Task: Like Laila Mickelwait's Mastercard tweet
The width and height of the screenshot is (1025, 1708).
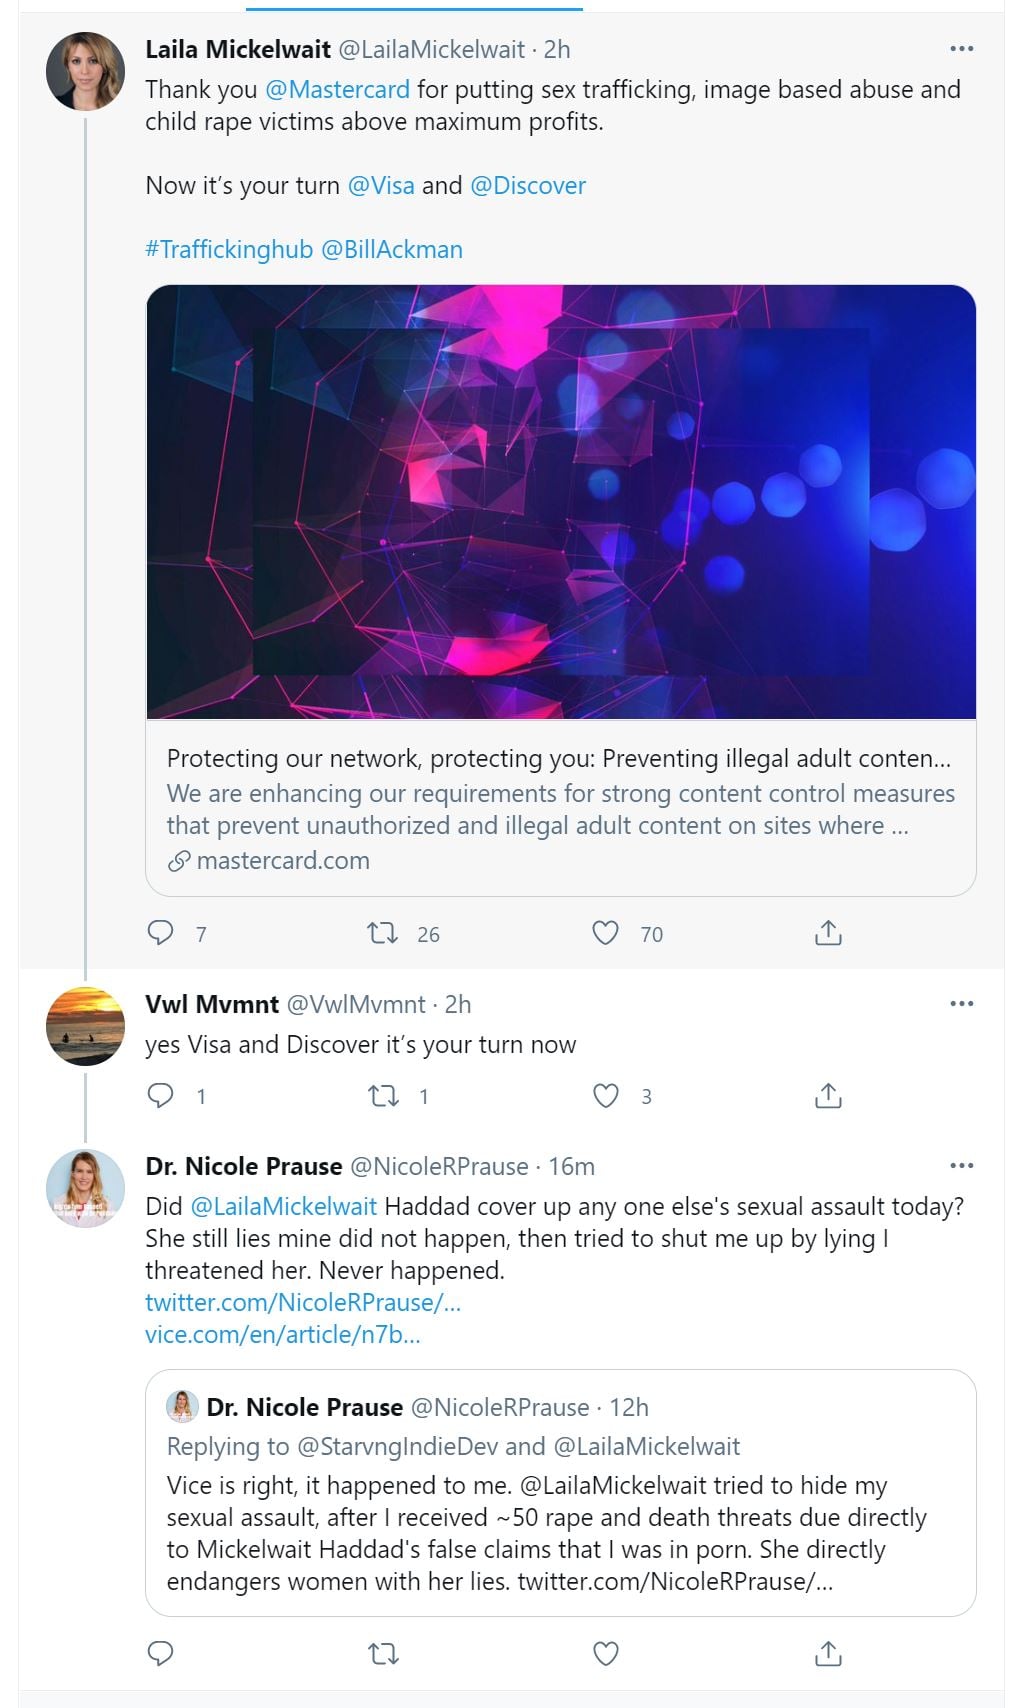Action: click(605, 933)
